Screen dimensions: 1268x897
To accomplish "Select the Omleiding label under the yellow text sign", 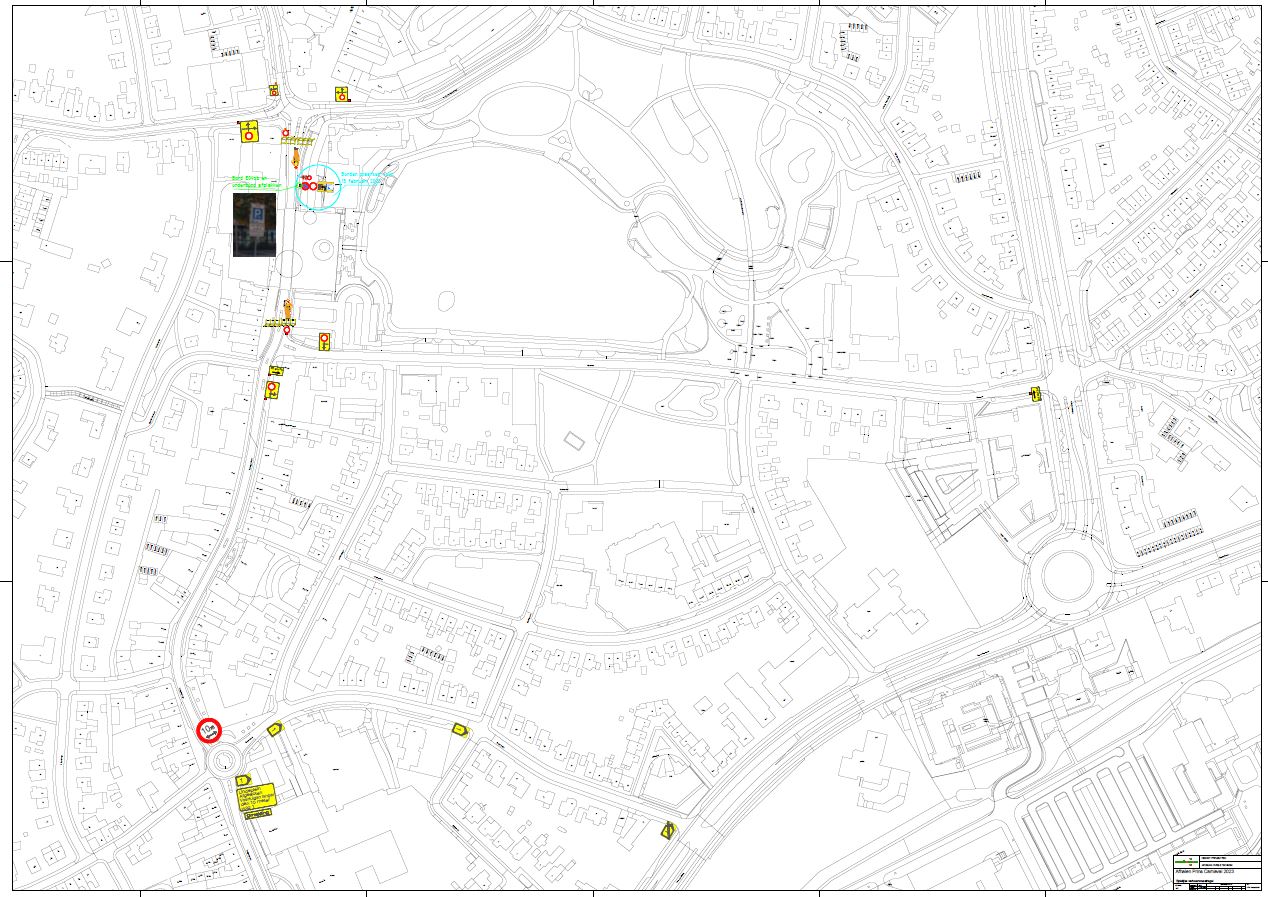I will [257, 815].
